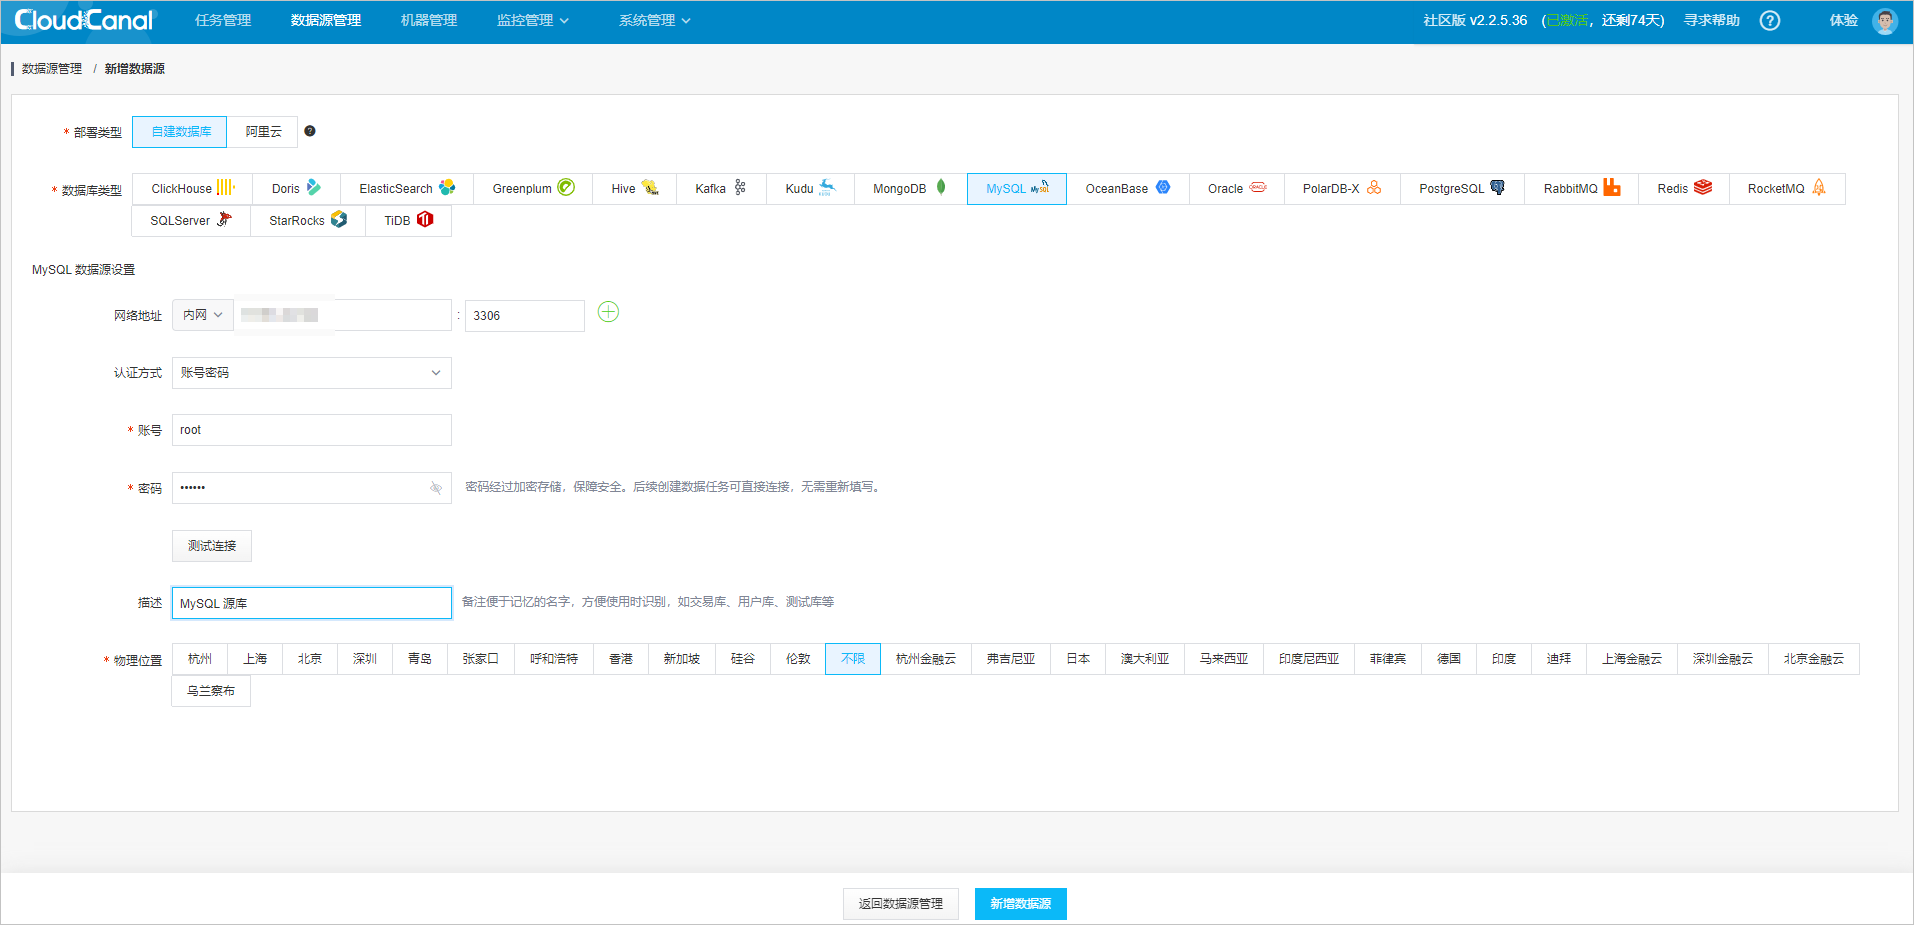This screenshot has width=1914, height=925.
Task: Open the help question-mark icon in top bar
Action: coord(1769,20)
